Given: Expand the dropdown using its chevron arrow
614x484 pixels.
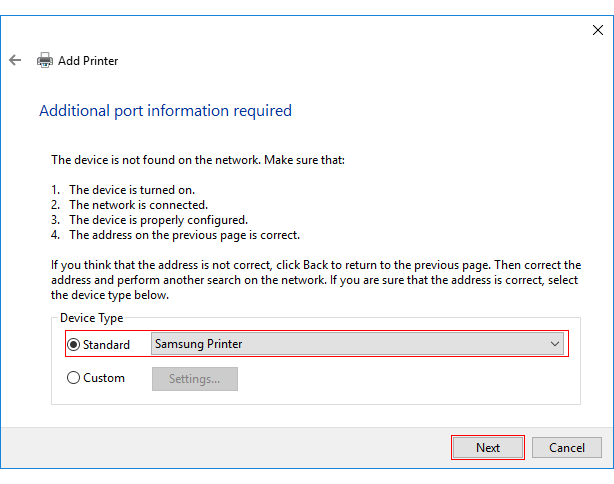Looking at the screenshot, I should click(x=556, y=344).
